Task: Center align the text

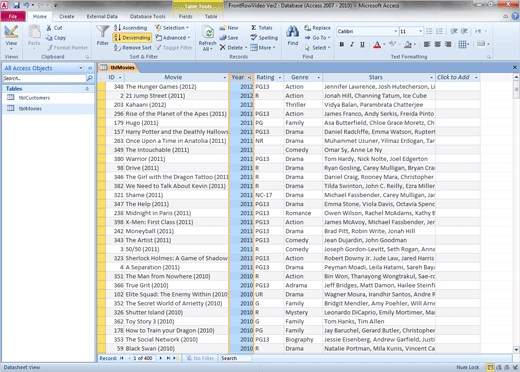Action: [438, 44]
